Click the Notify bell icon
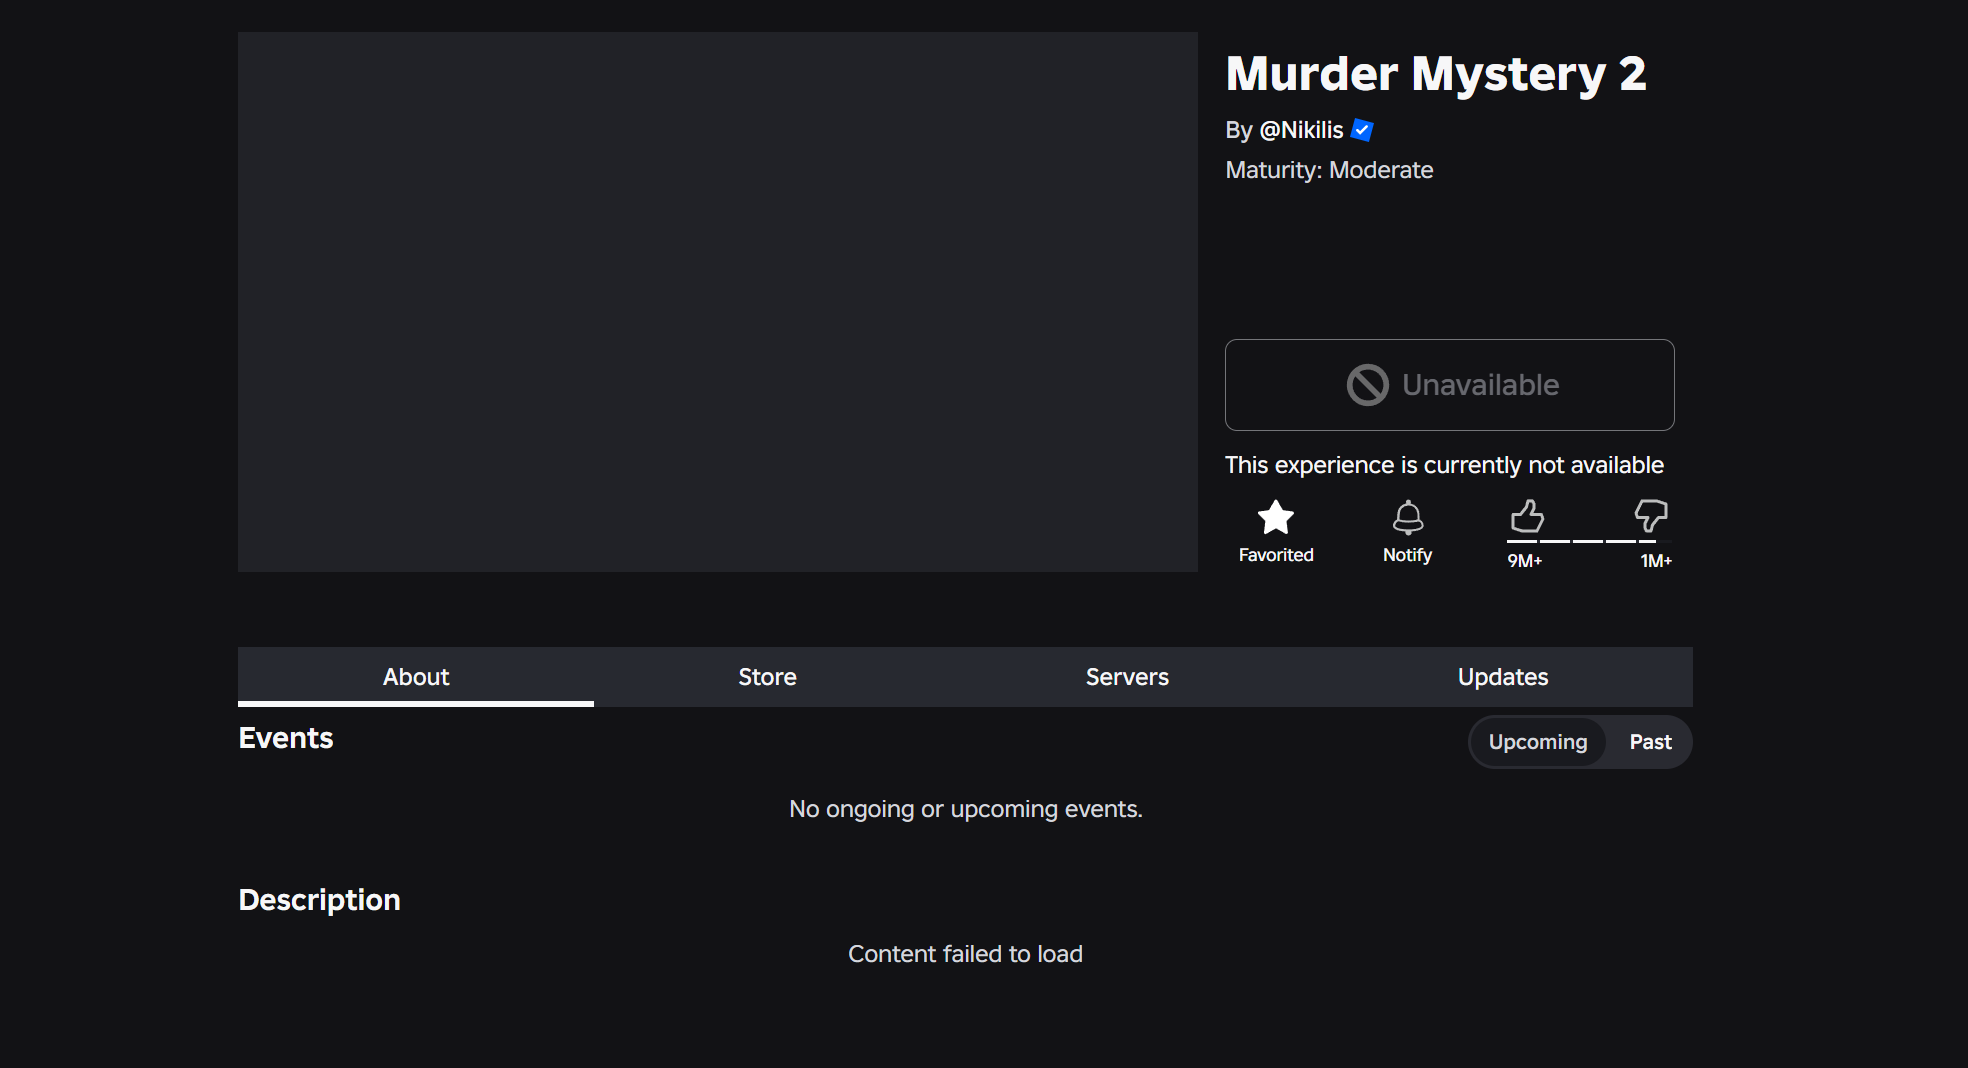The width and height of the screenshot is (1968, 1068). point(1408,517)
